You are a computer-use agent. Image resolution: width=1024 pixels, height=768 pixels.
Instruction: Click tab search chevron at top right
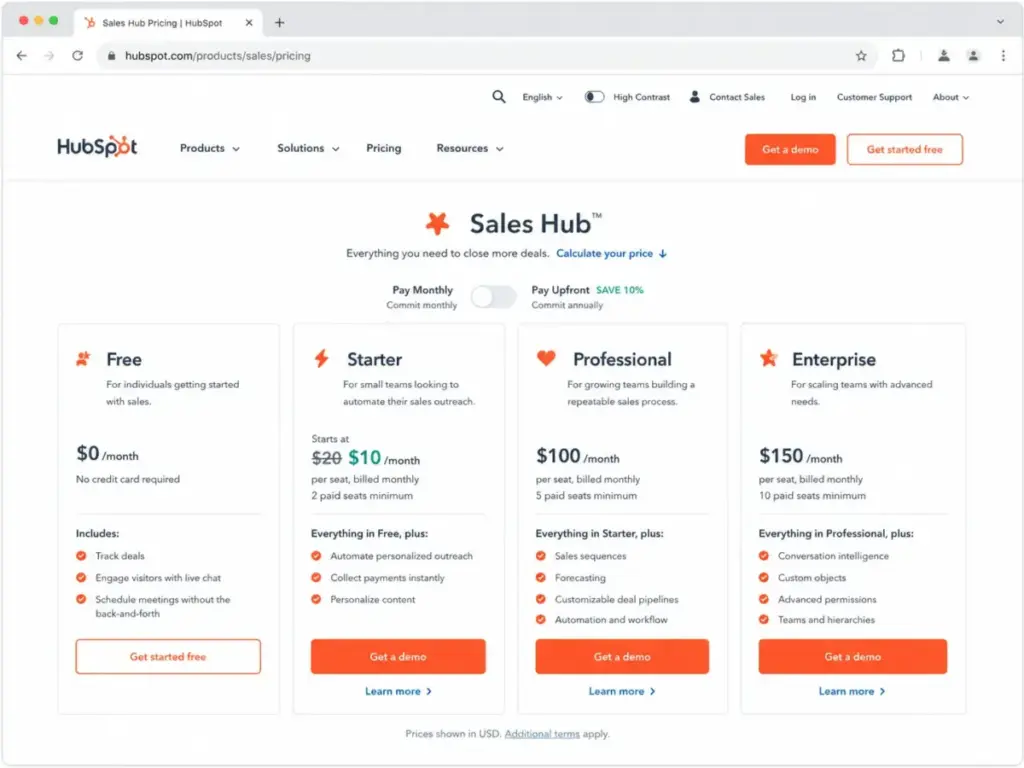[x=1000, y=22]
